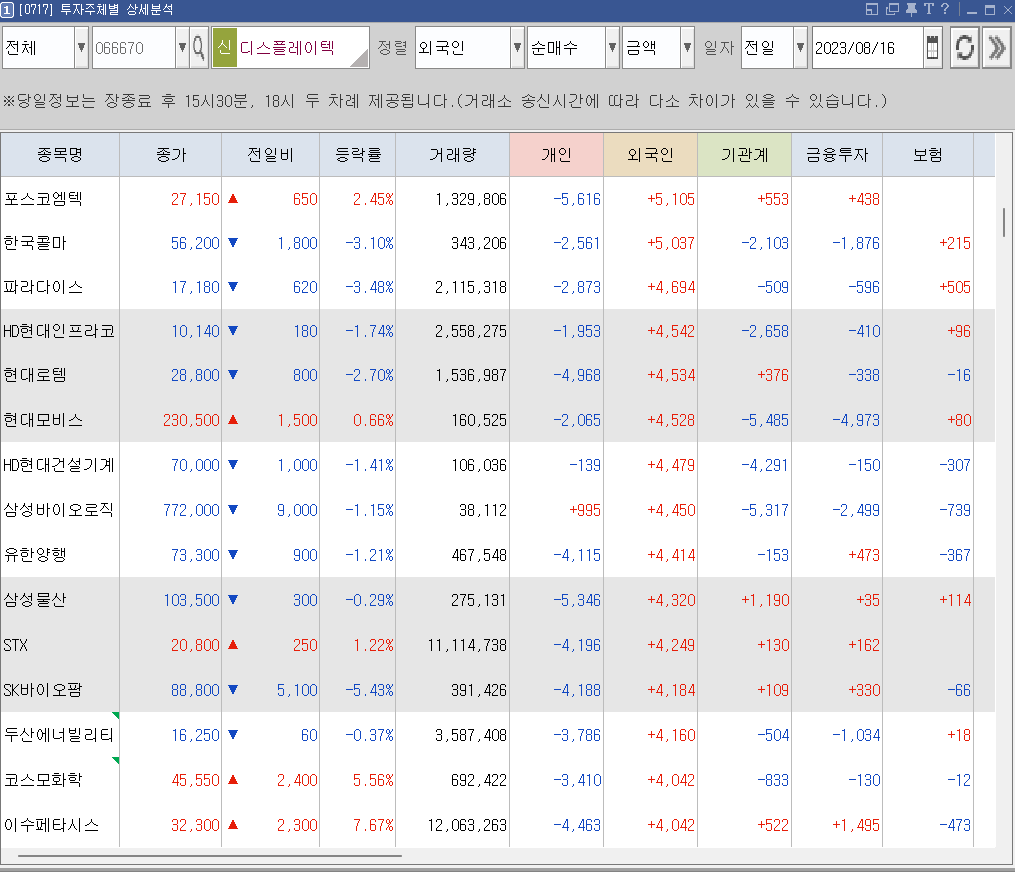Click 한국콜마 foreign value +5,037
This screenshot has width=1015, height=872.
(671, 243)
